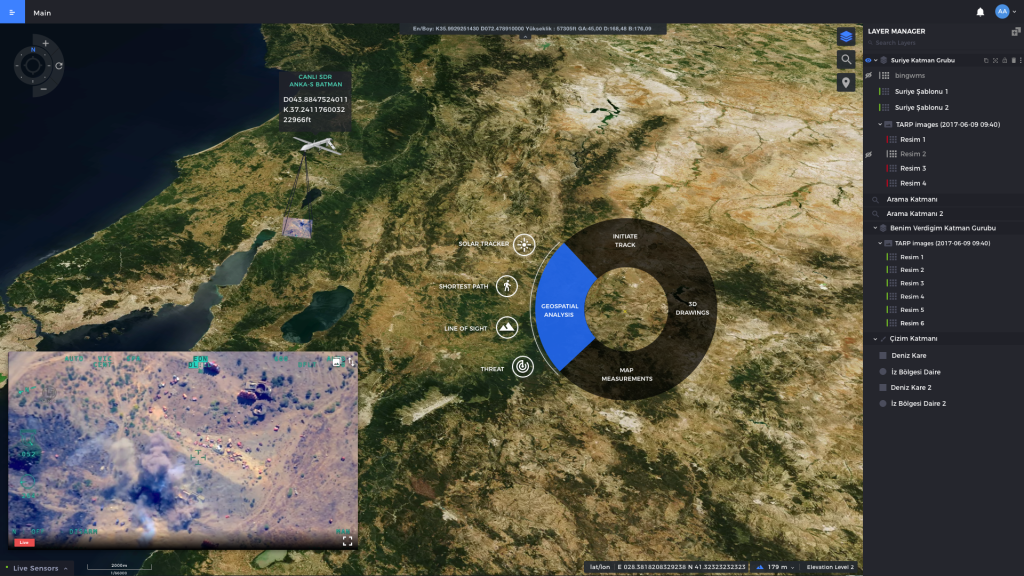Image resolution: width=1024 pixels, height=576 pixels.
Task: Click the Elevation Level 2 button
Action: (x=830, y=566)
